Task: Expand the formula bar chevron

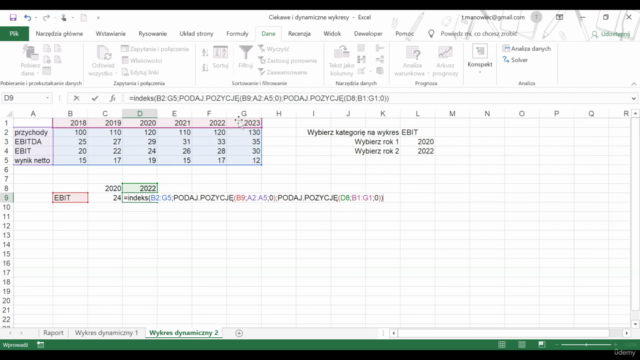Action: tap(633, 98)
